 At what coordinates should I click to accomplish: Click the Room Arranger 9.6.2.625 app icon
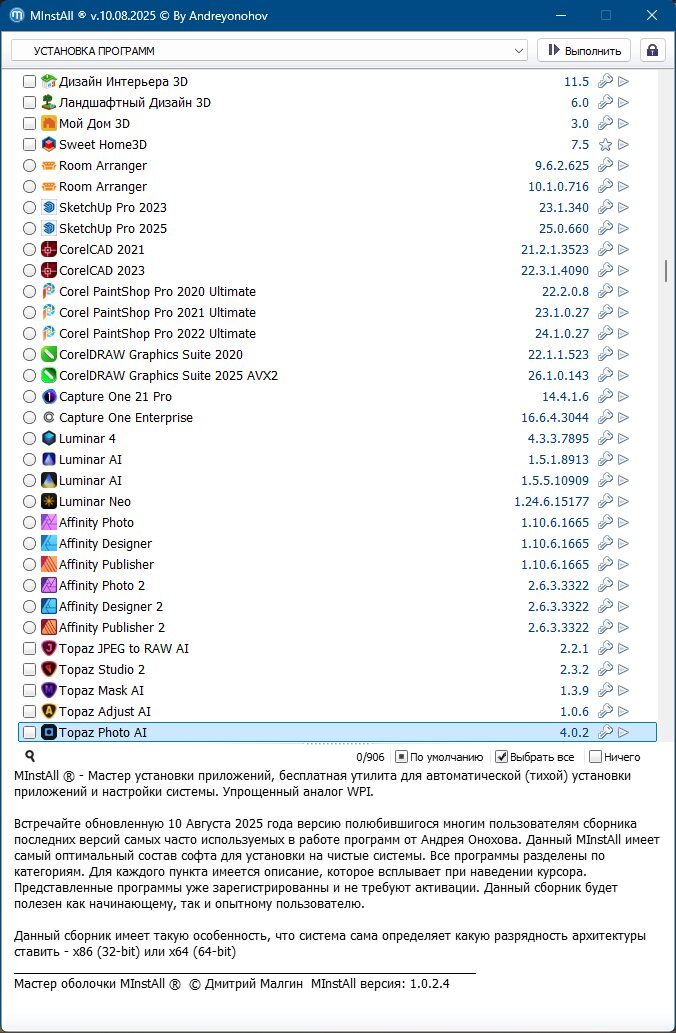(x=49, y=166)
